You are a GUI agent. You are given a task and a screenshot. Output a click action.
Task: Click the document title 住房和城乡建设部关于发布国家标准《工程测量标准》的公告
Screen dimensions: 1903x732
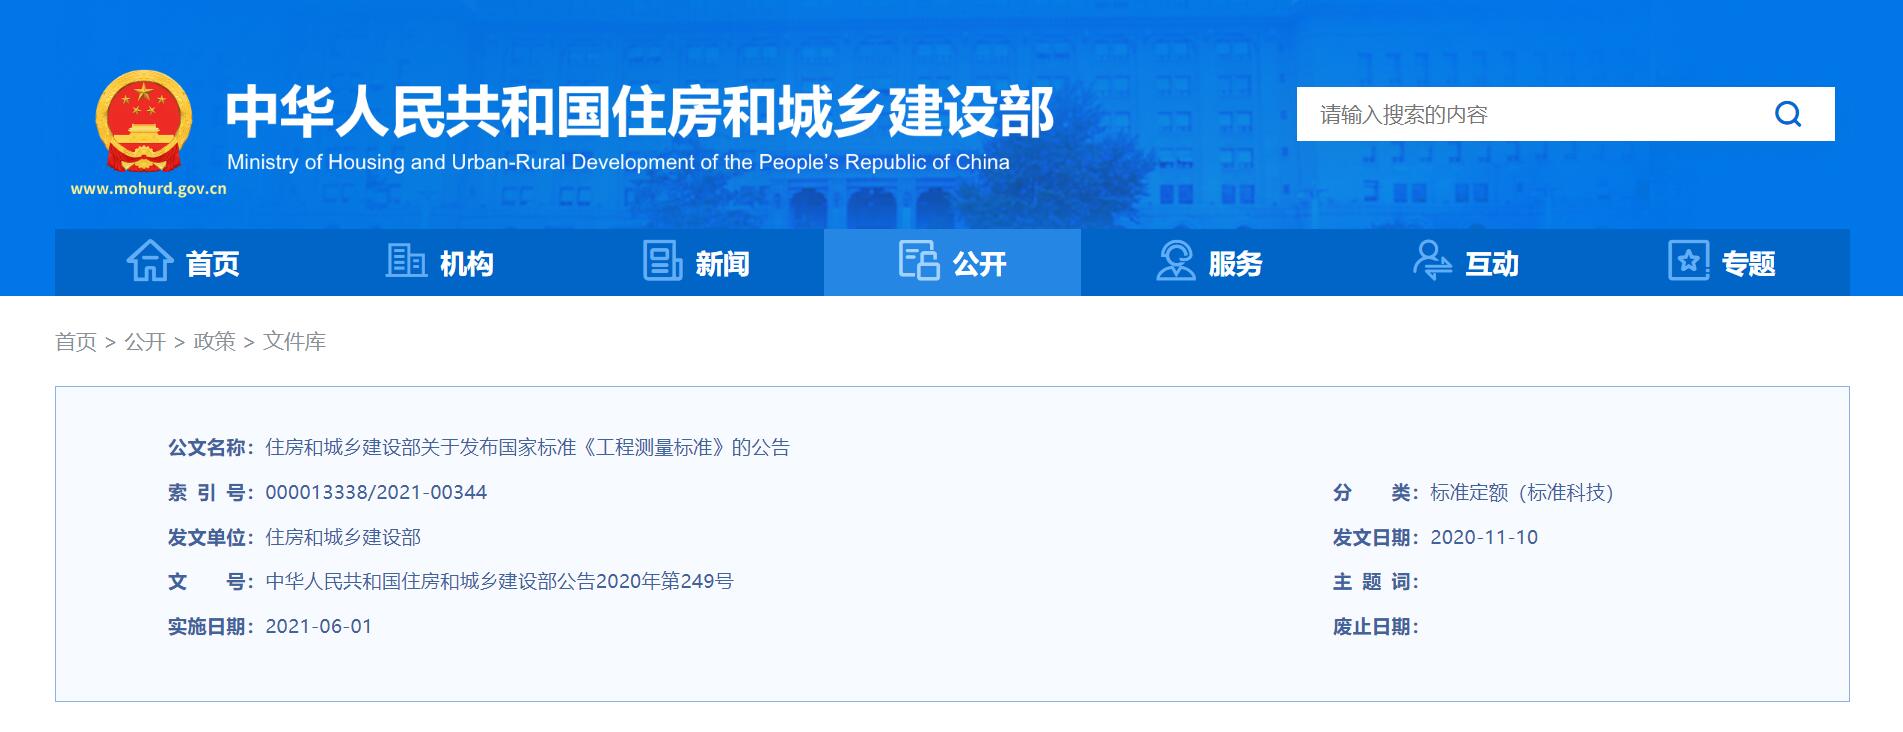pos(527,447)
